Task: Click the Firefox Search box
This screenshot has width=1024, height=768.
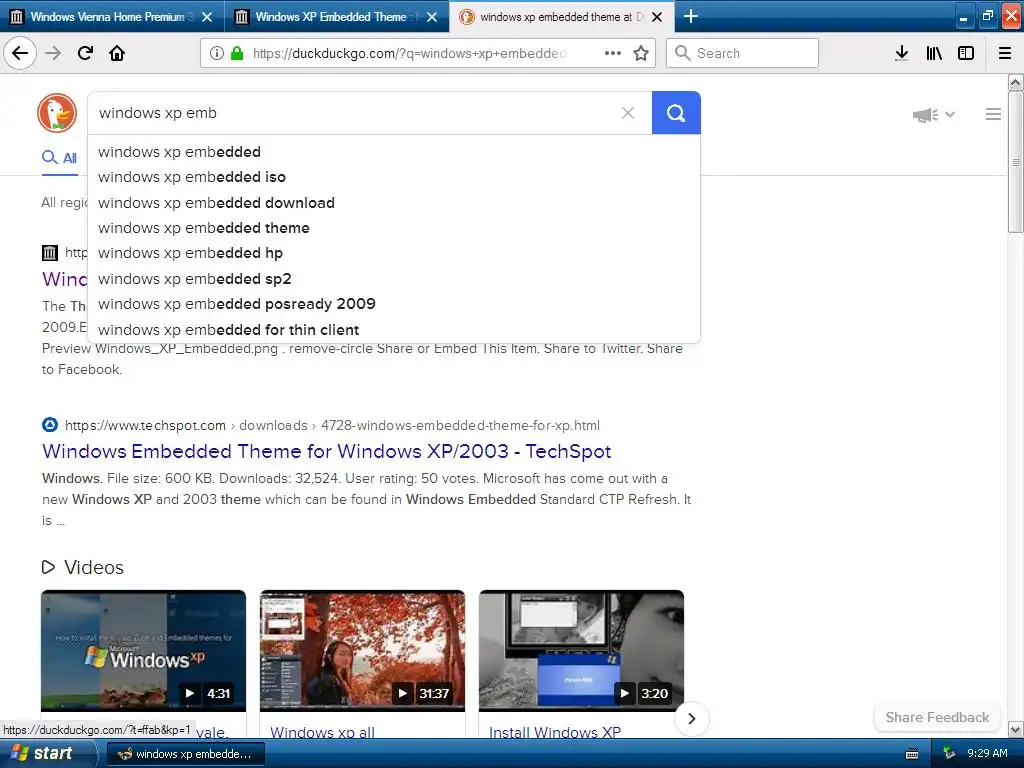Action: pos(743,53)
